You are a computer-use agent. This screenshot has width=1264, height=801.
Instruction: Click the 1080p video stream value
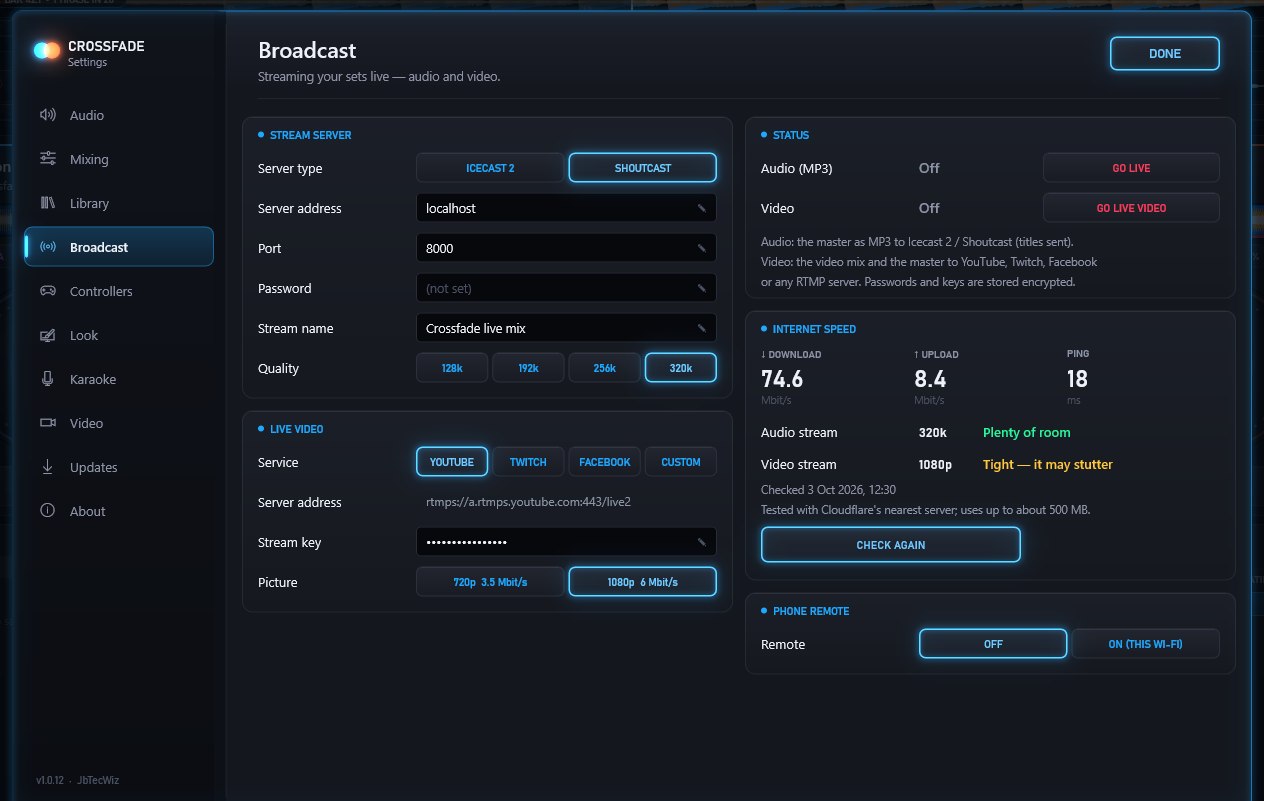coord(935,465)
